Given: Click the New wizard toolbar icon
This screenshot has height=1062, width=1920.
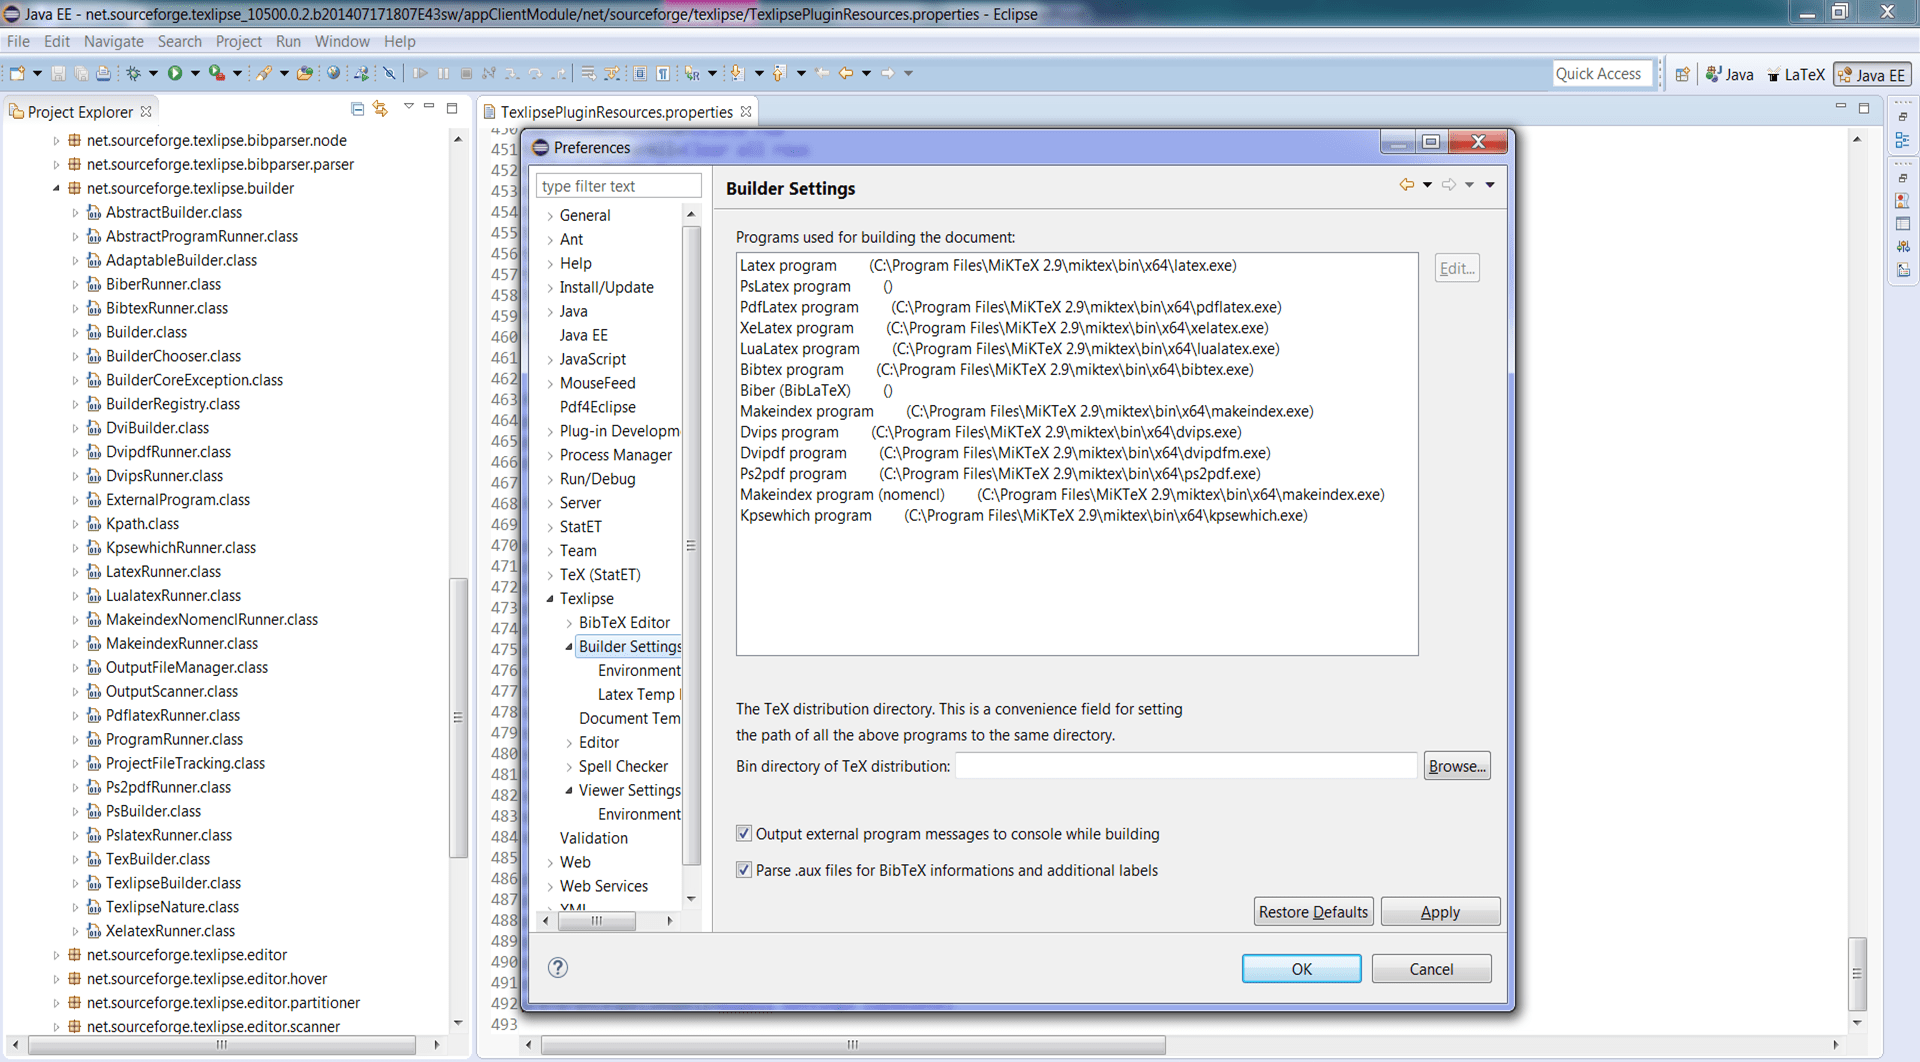Looking at the screenshot, I should tap(17, 73).
